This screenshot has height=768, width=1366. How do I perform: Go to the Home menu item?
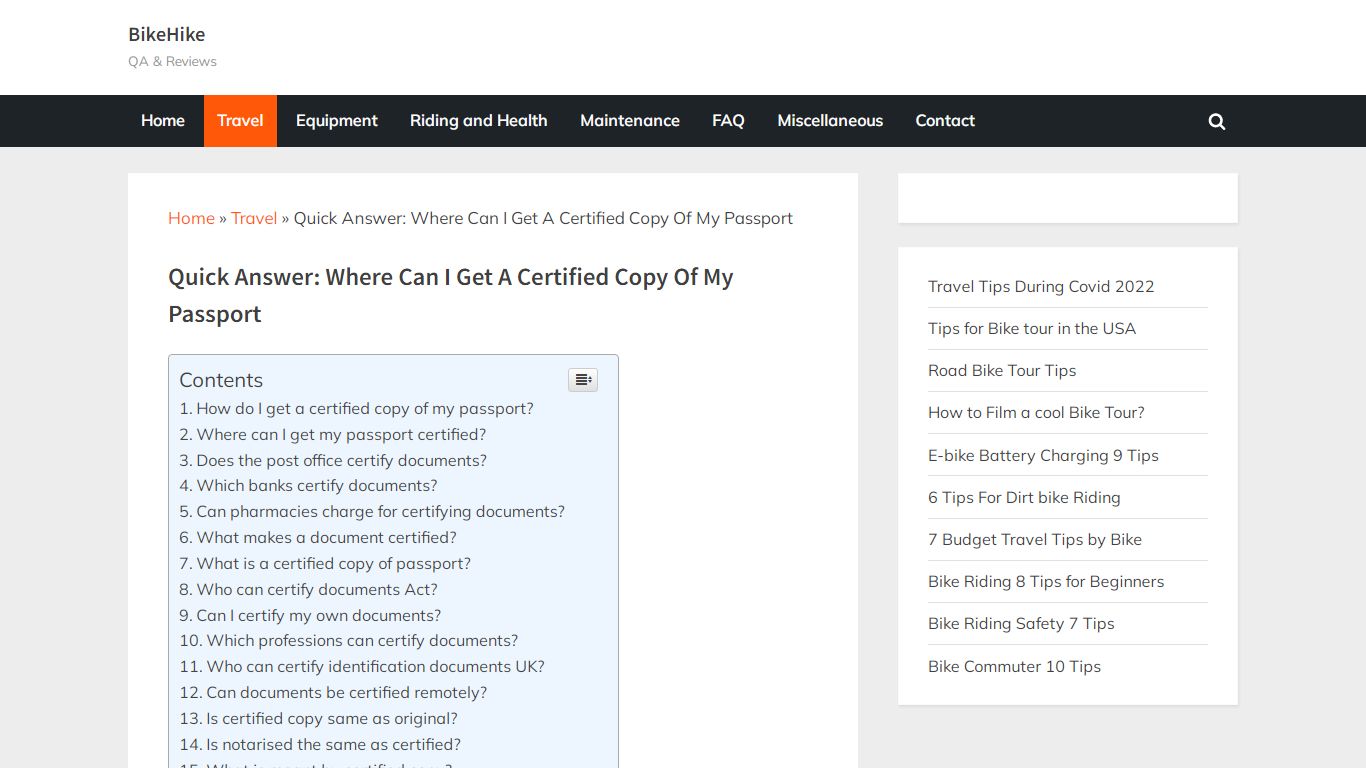coord(163,121)
